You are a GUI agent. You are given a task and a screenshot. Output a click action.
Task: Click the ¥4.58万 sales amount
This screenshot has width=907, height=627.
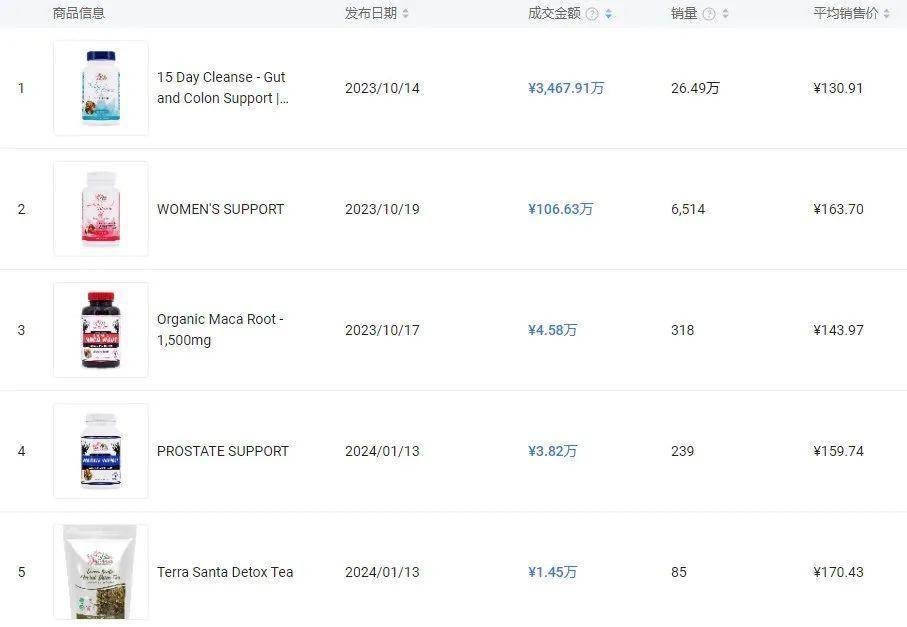pyautogui.click(x=552, y=330)
